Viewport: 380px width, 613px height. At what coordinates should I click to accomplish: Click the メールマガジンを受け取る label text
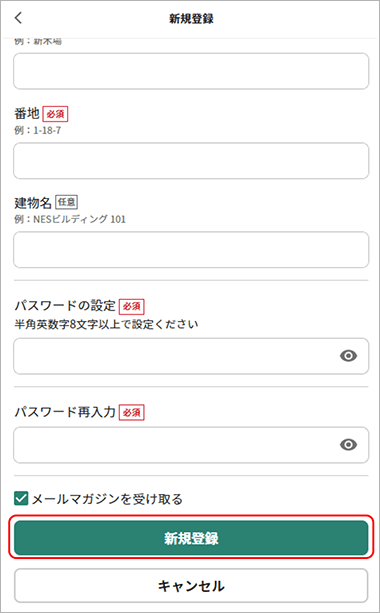(x=107, y=499)
